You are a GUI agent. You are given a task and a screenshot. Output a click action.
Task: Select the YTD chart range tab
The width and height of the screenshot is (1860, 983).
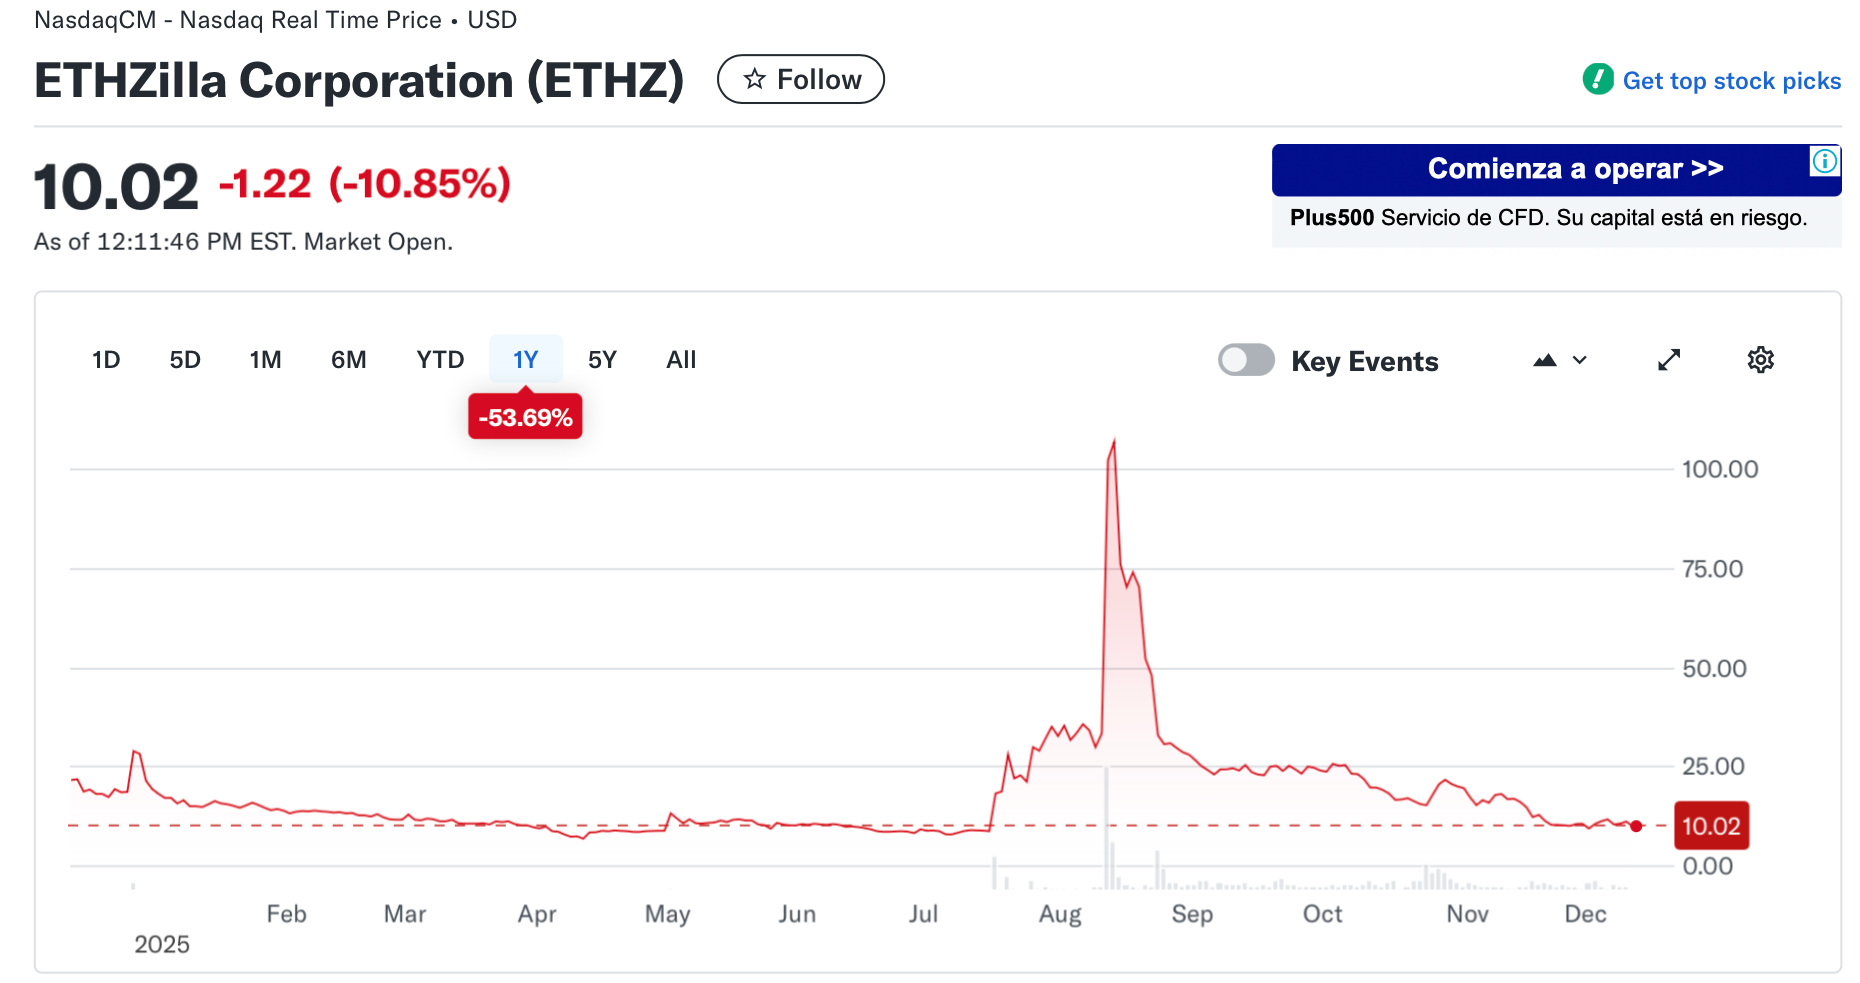point(439,360)
